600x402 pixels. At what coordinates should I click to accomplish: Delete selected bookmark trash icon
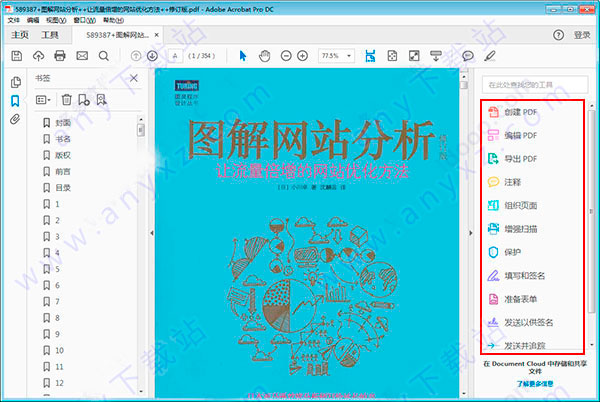coord(67,100)
